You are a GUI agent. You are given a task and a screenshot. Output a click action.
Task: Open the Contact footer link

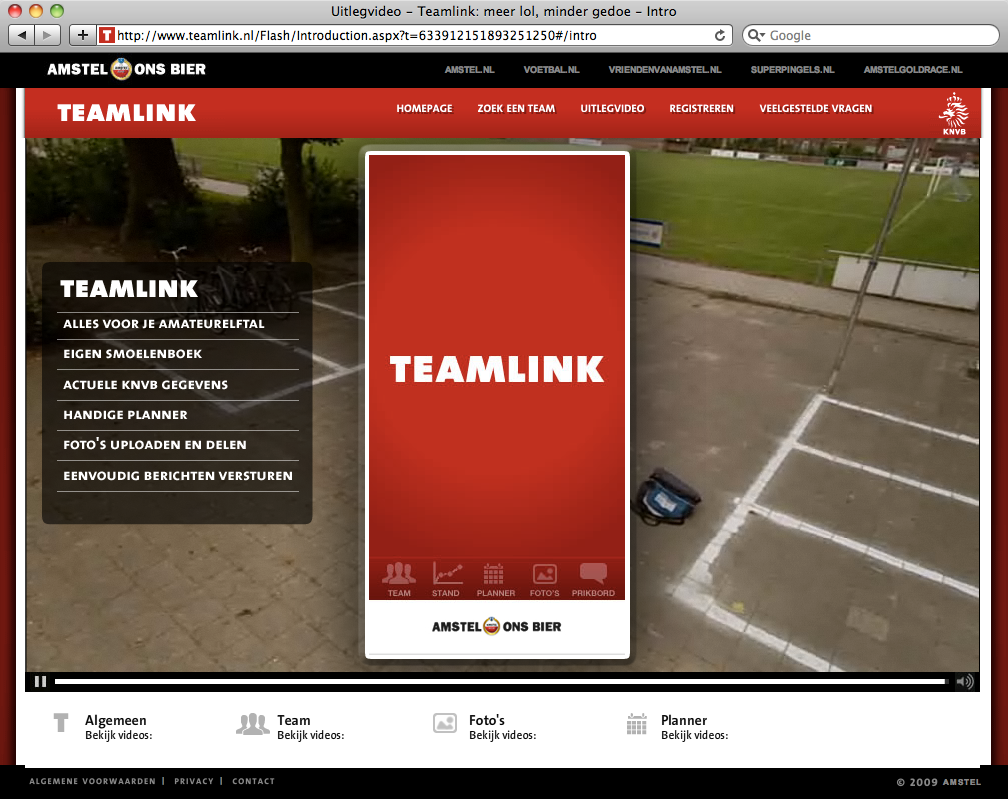pos(253,781)
